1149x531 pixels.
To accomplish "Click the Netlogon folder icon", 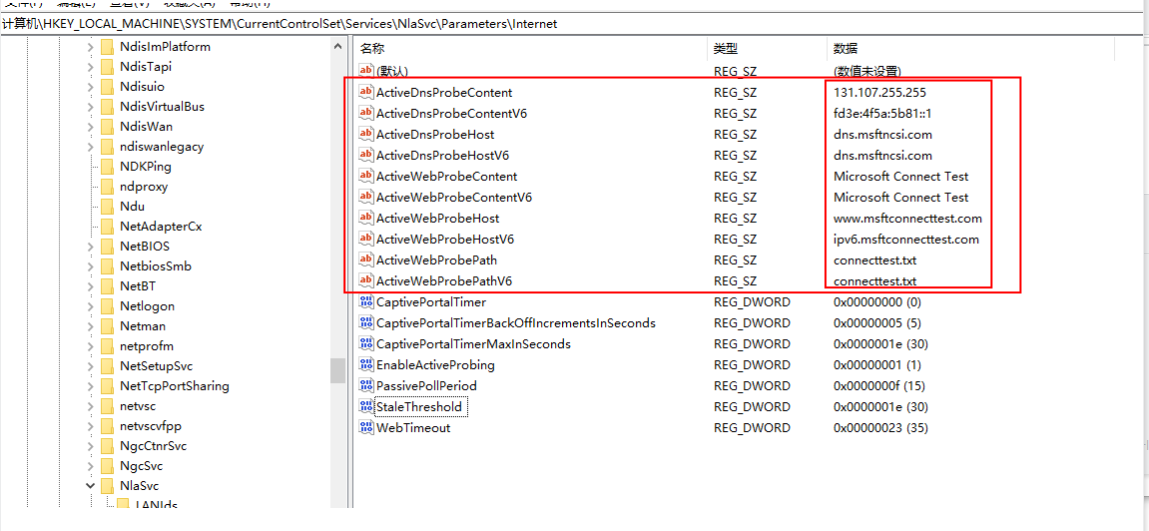I will click(x=108, y=306).
